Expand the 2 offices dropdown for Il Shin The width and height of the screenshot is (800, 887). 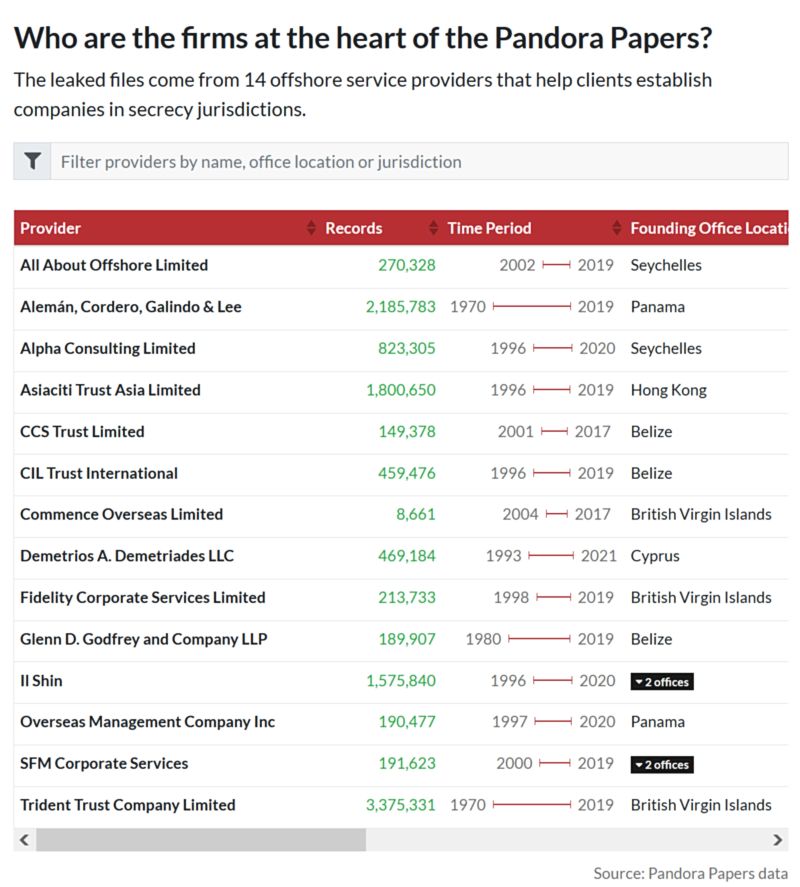tap(662, 681)
